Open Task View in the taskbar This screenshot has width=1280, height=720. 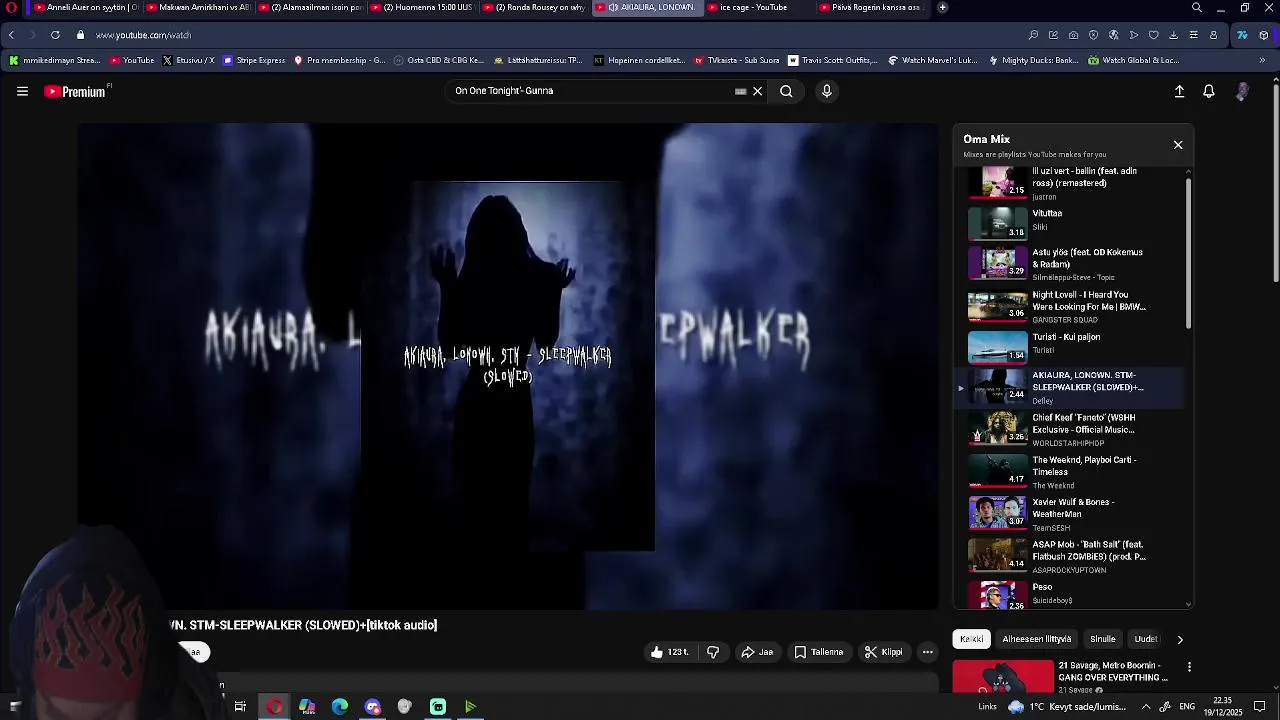(240, 707)
